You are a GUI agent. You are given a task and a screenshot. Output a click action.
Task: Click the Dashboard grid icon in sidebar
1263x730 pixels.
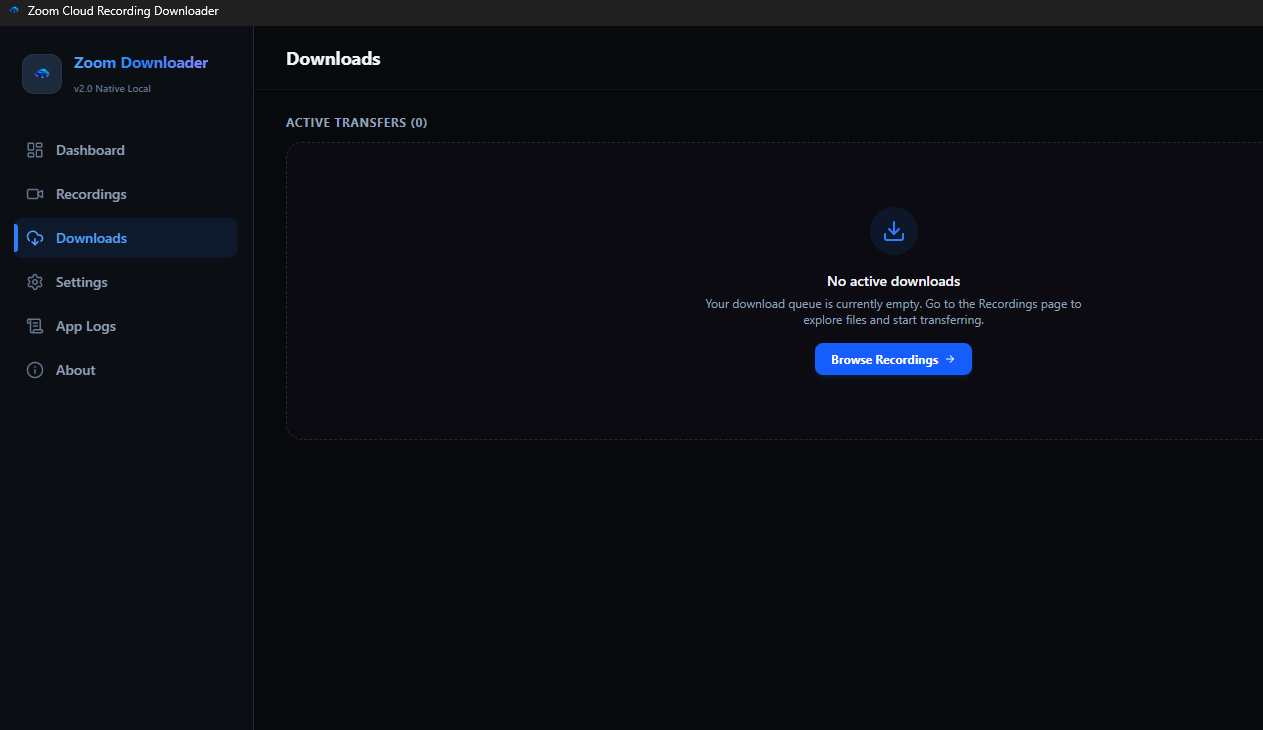35,150
